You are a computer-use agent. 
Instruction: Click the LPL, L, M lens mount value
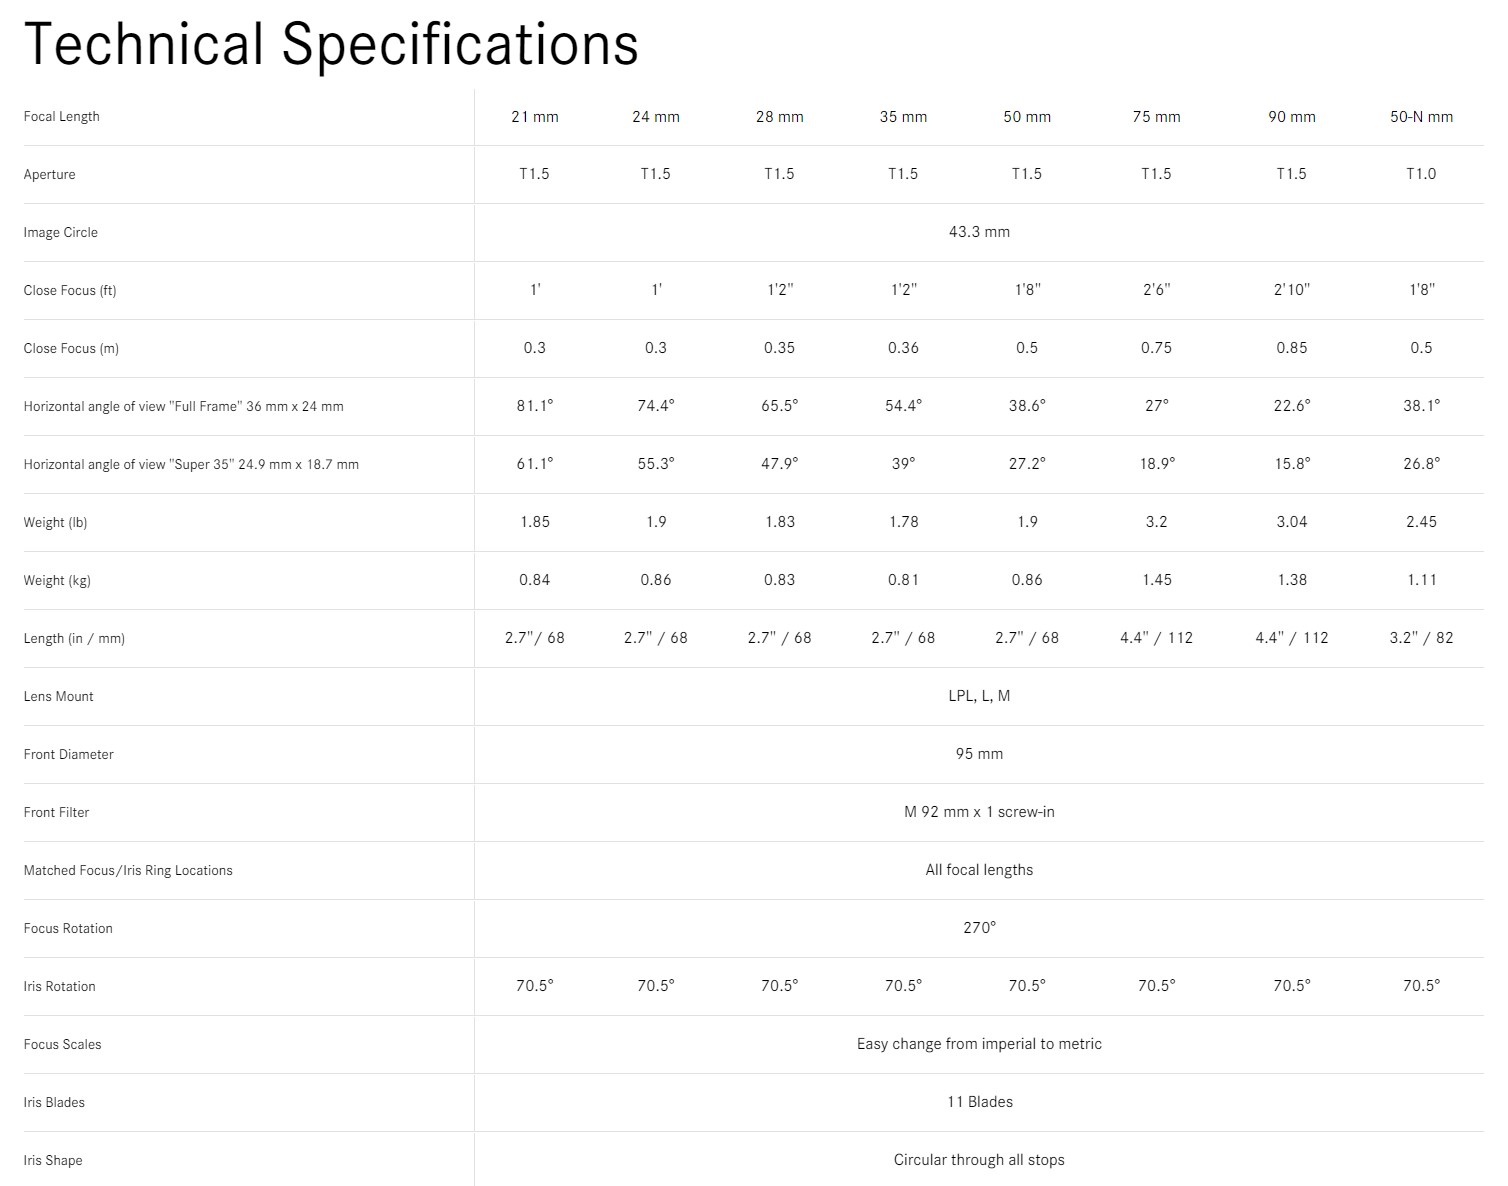pyautogui.click(x=979, y=696)
